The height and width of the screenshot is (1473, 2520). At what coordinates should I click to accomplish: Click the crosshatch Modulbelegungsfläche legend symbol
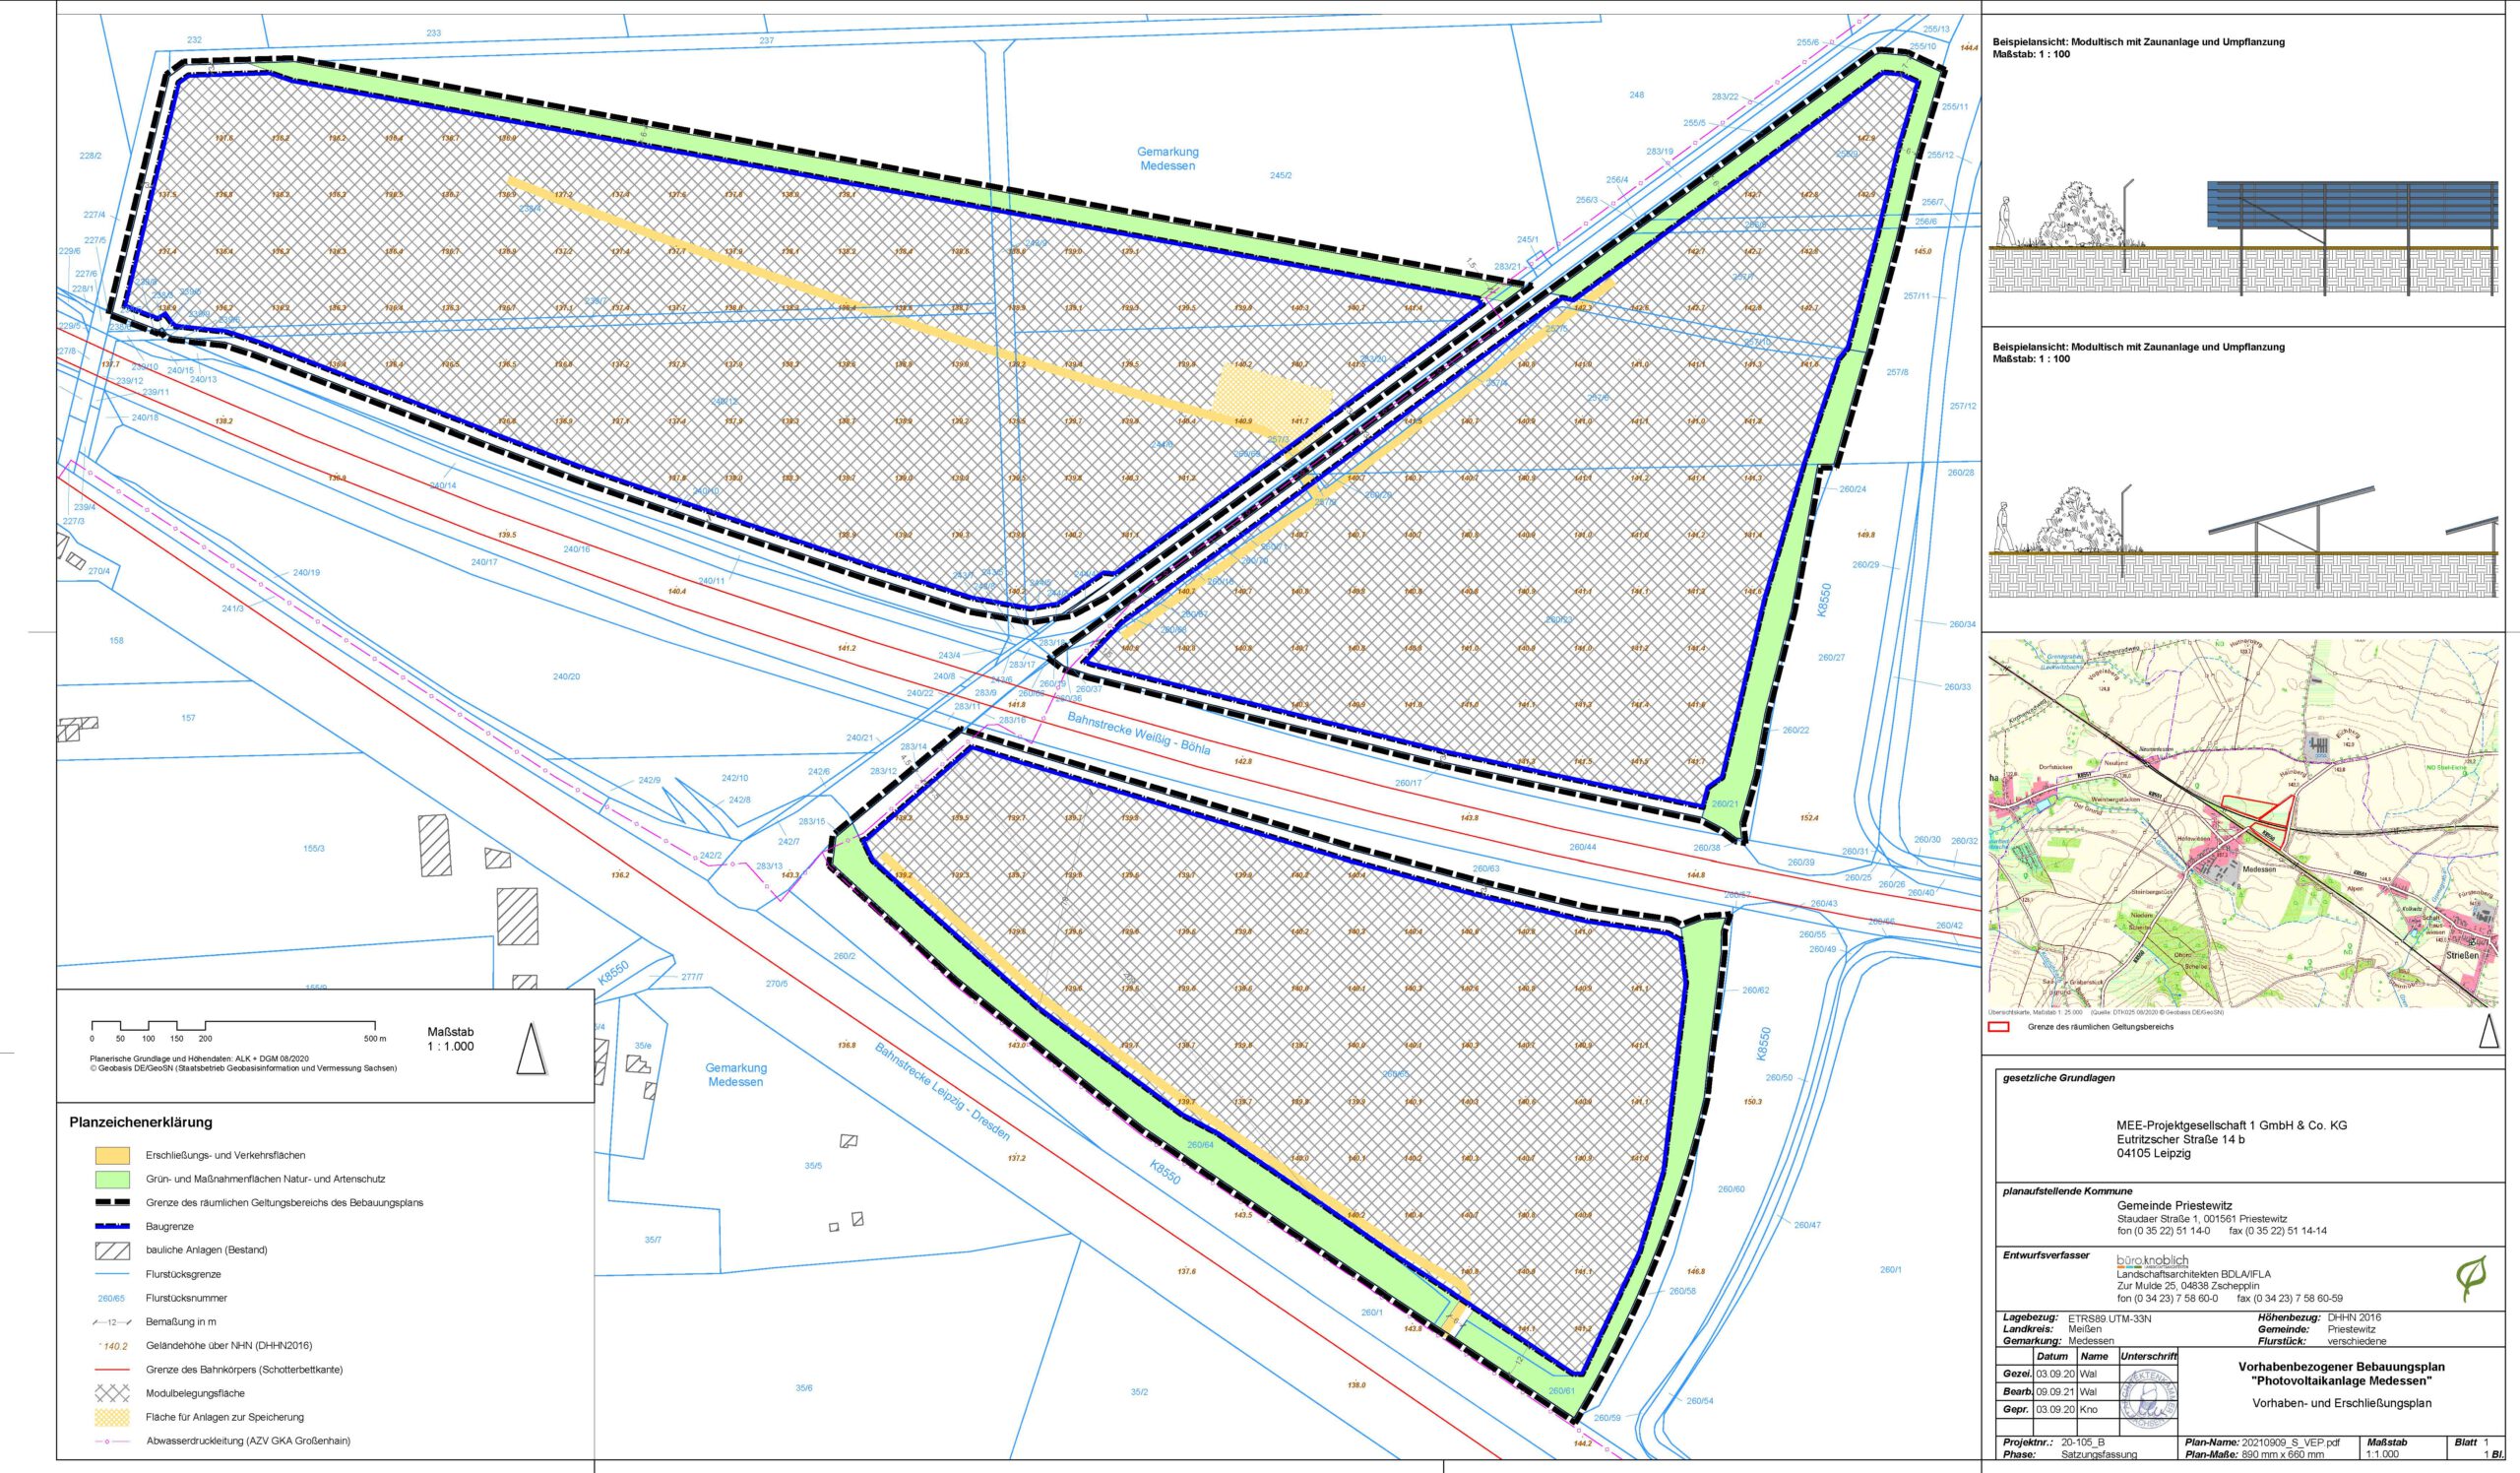point(113,1393)
